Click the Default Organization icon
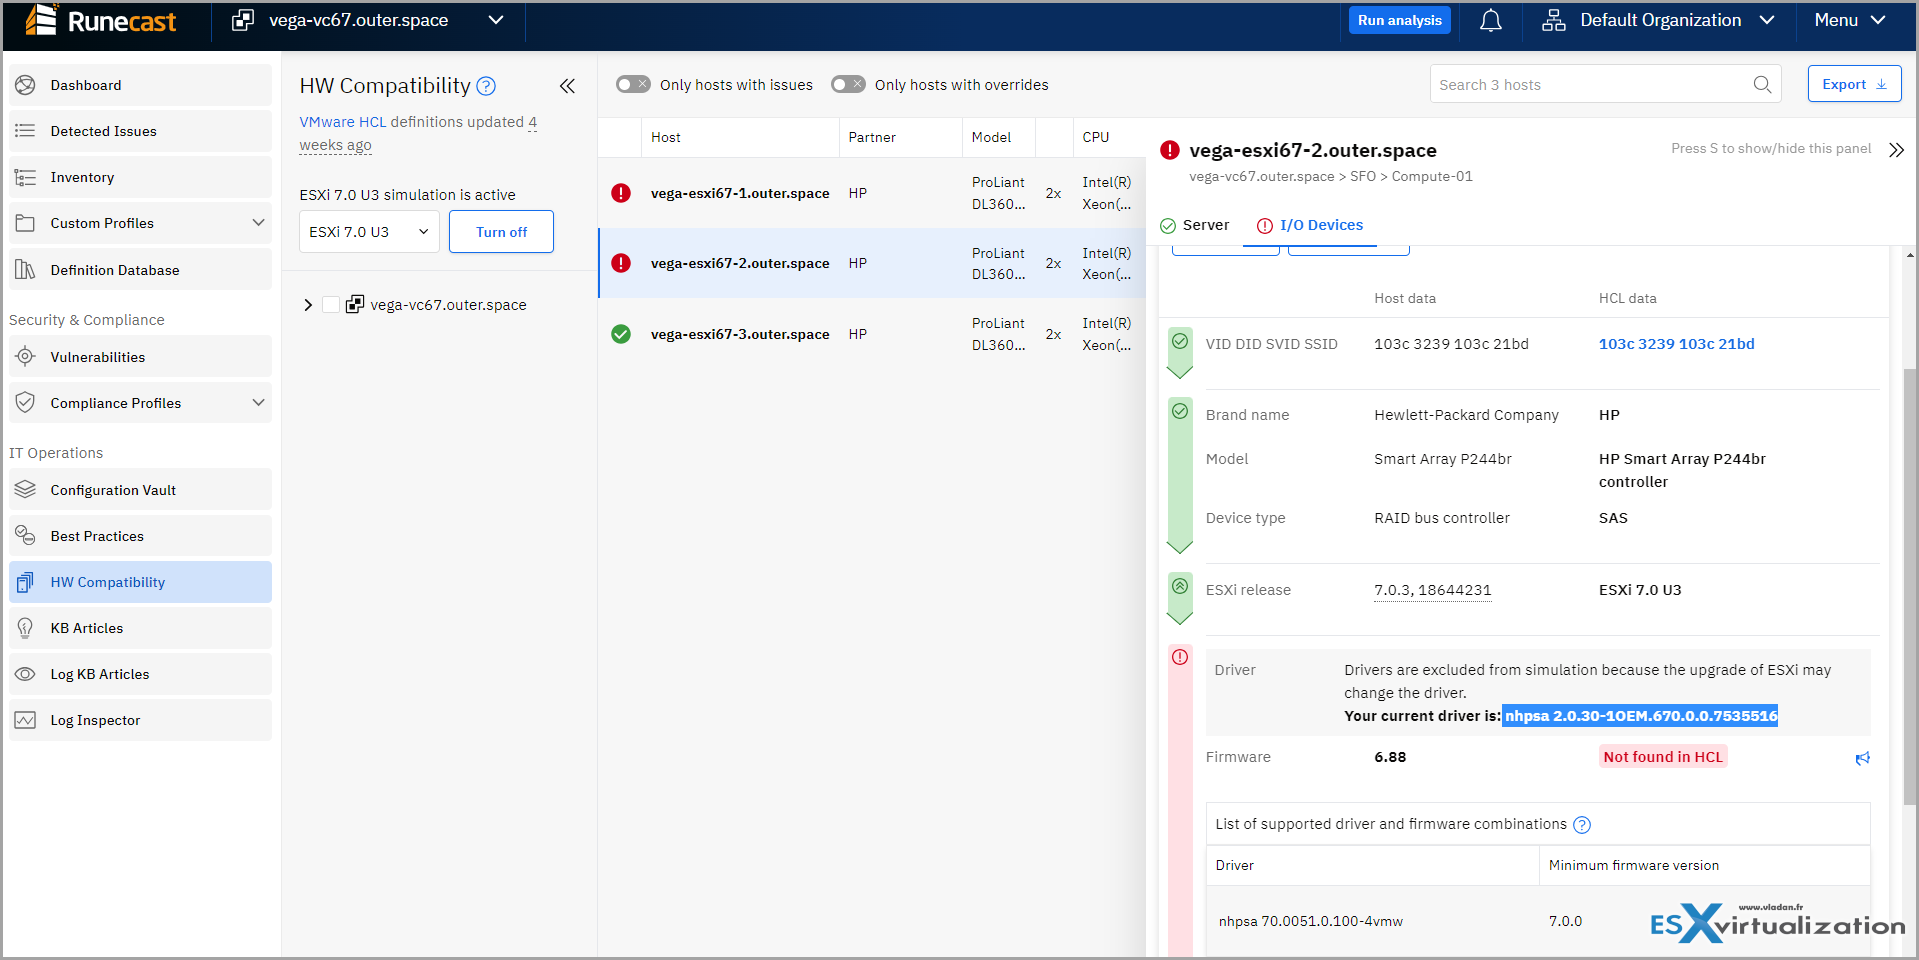1919x960 pixels. [1553, 21]
